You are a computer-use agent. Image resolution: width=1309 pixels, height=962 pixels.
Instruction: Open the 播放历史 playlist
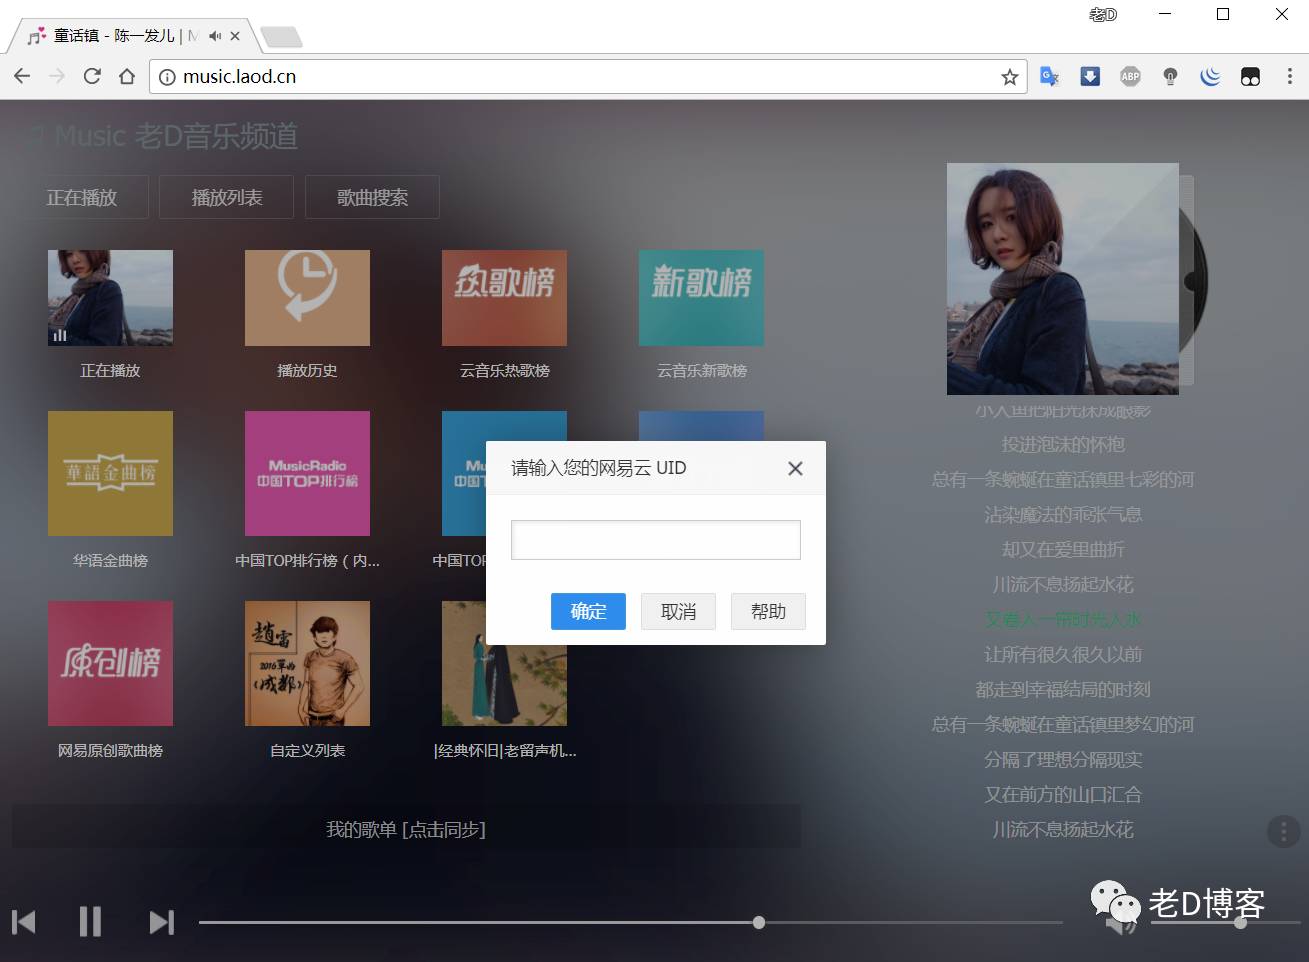(307, 298)
